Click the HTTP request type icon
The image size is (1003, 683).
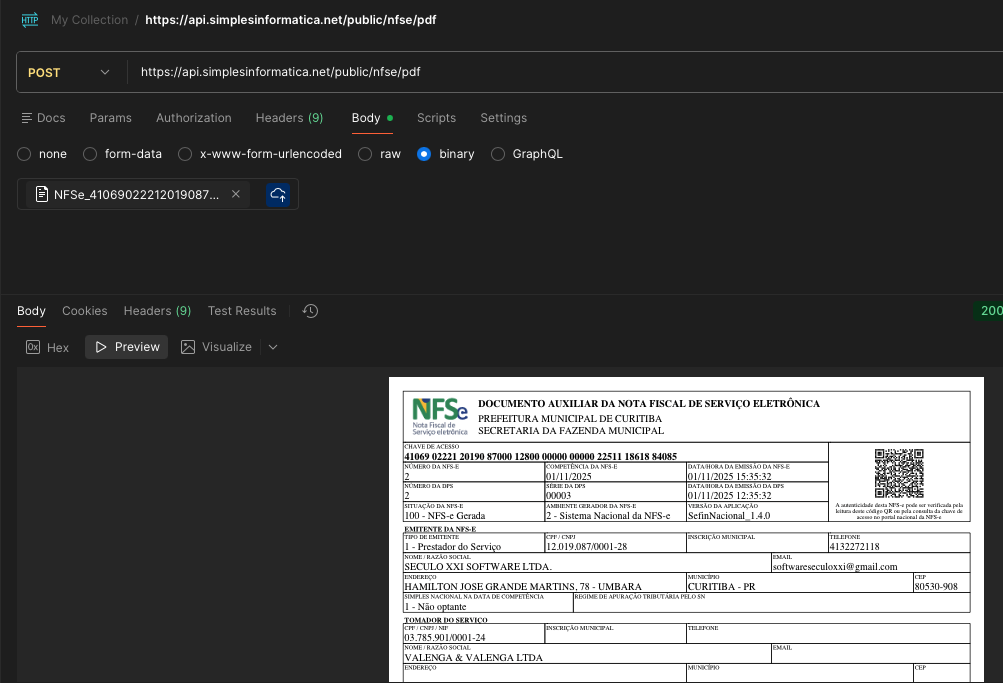coord(29,20)
